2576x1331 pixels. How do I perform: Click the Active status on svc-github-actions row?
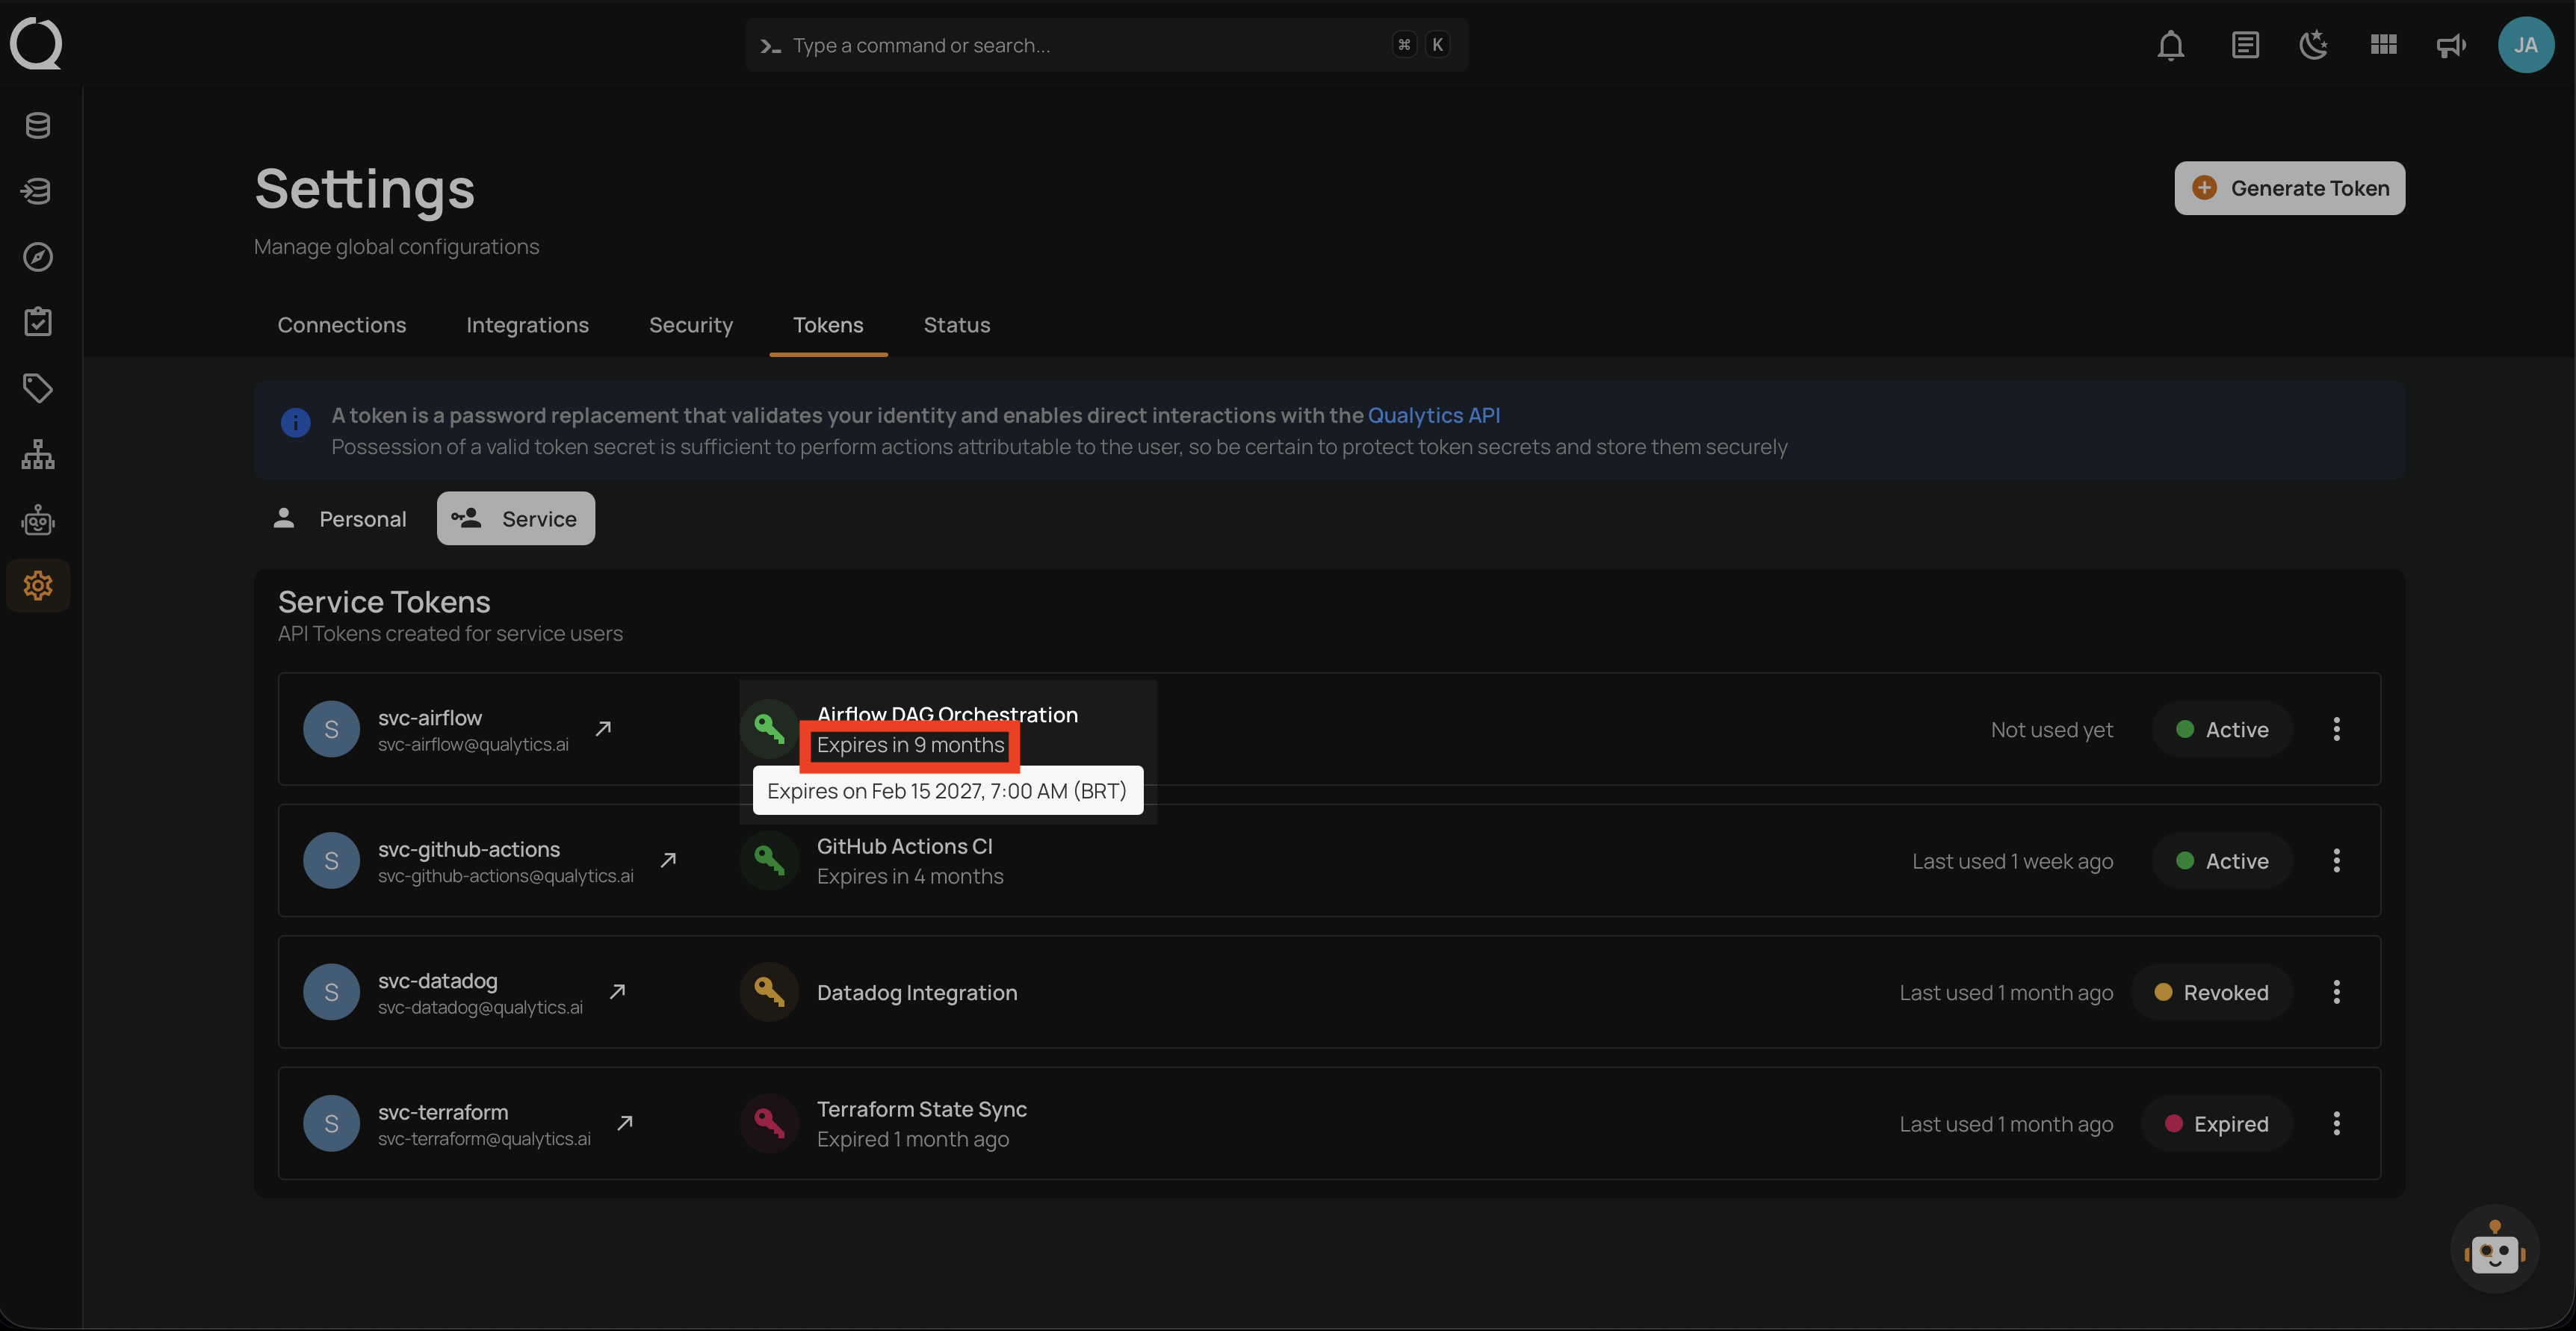pos(2222,861)
